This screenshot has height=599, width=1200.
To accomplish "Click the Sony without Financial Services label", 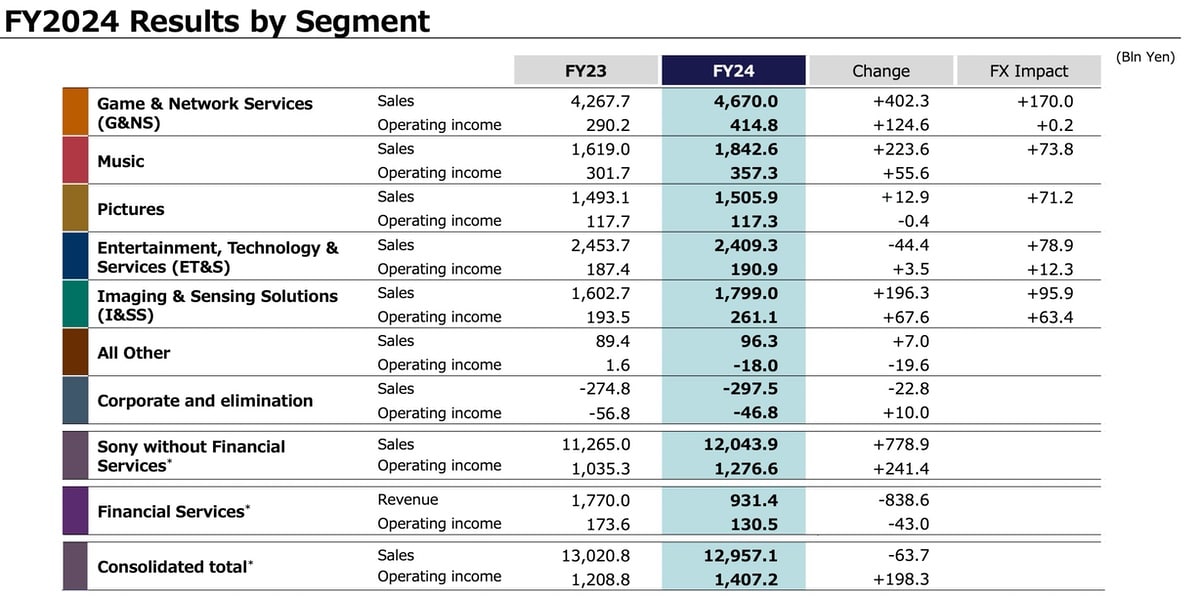I will pos(190,456).
